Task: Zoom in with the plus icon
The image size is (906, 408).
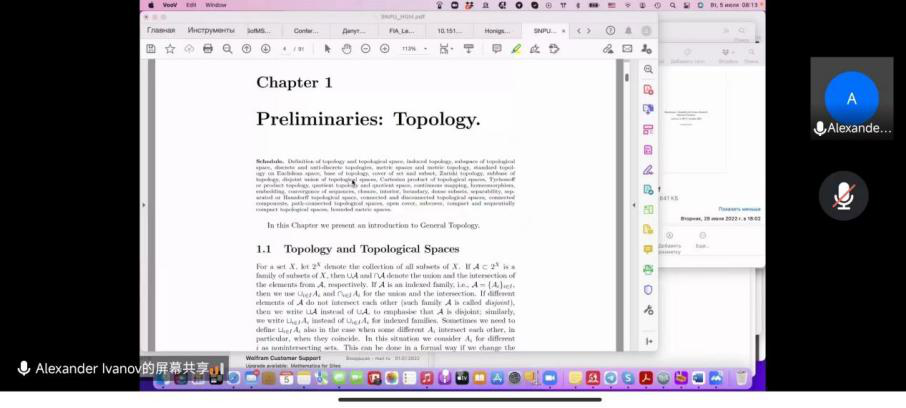Action: pyautogui.click(x=384, y=49)
